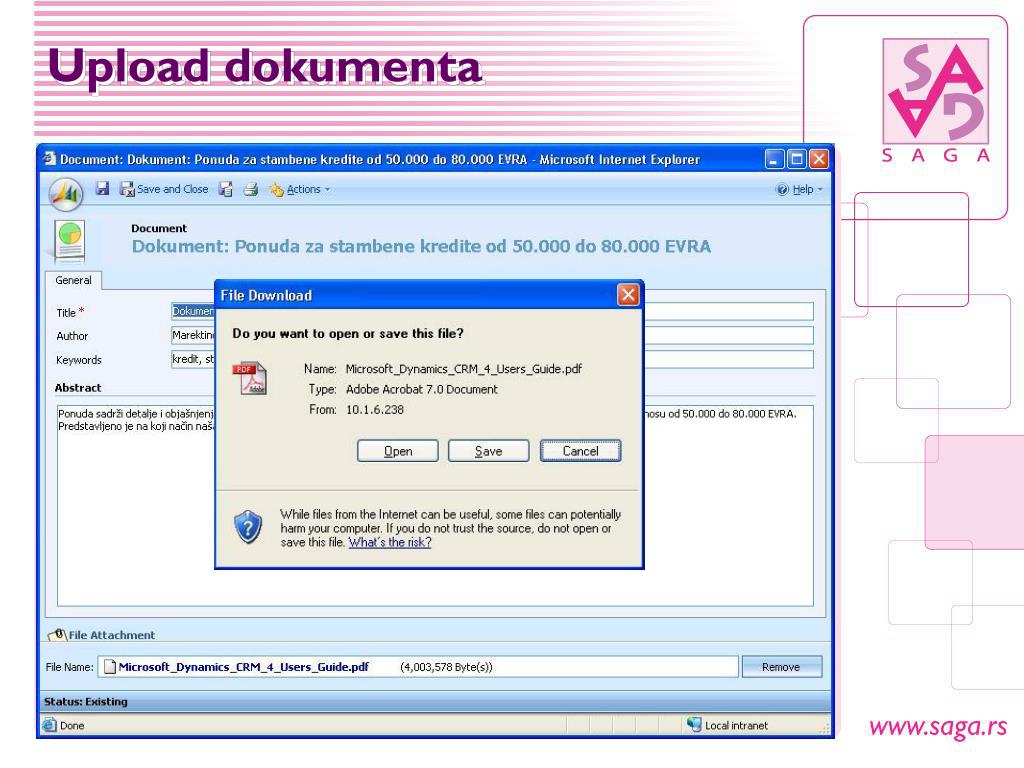Image resolution: width=1024 pixels, height=768 pixels.
Task: Maximize the Internet Explorer window
Action: [797, 159]
